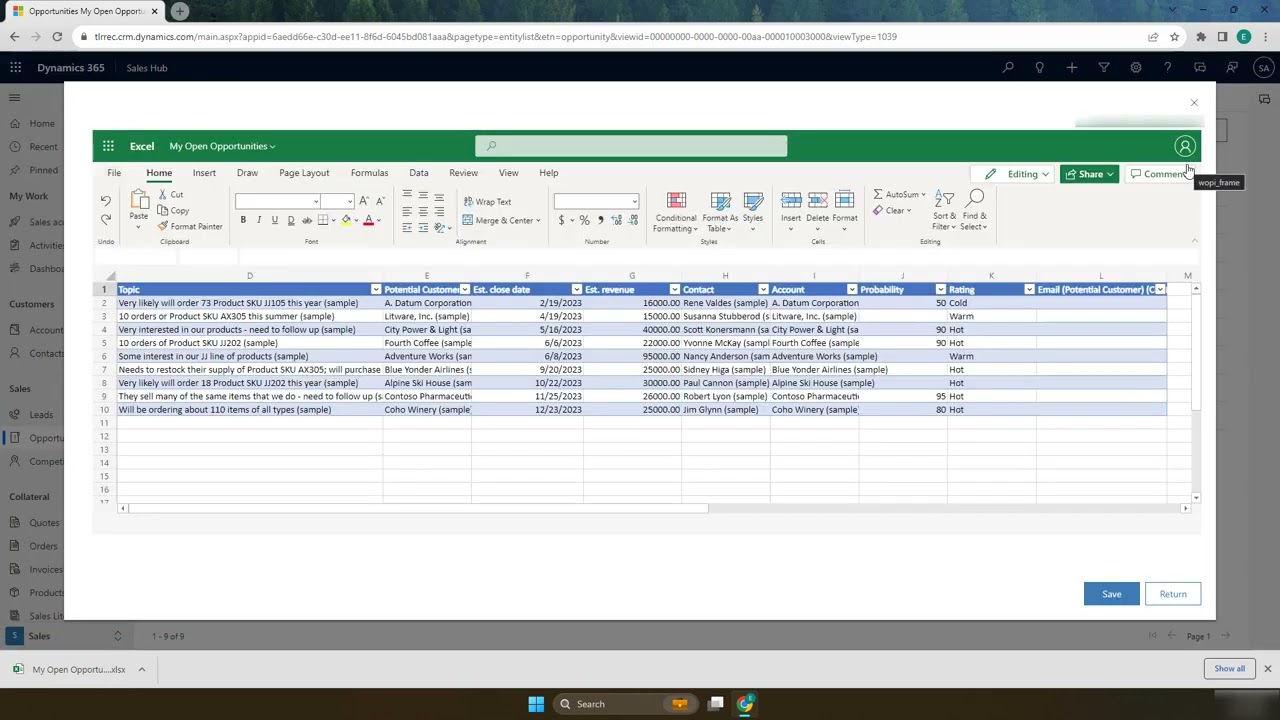
Task: Click the Redo arrow in the ribbon
Action: point(106,220)
